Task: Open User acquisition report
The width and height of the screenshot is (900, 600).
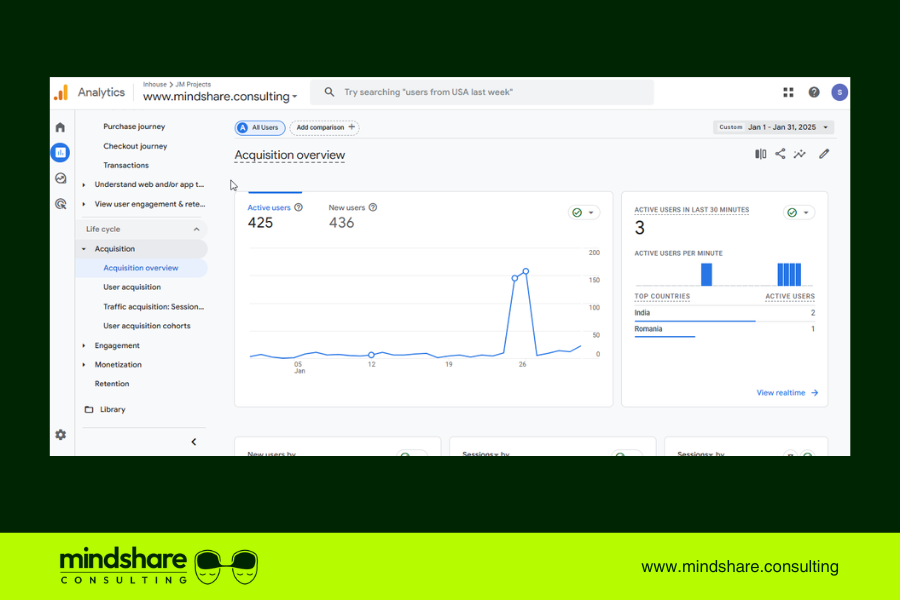Action: [x=132, y=287]
